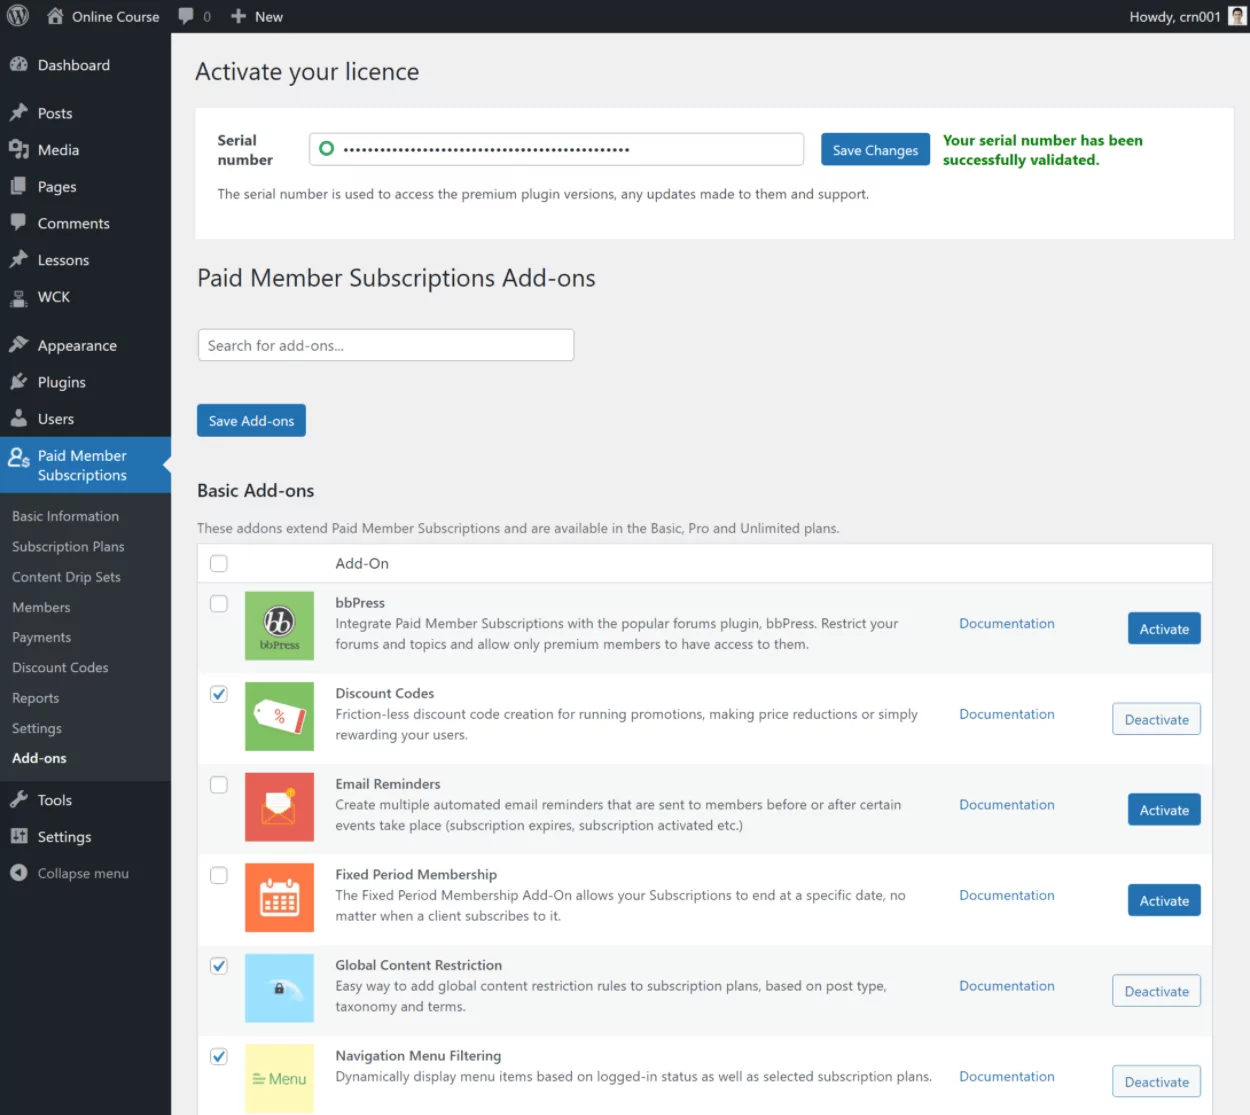Click the Search for add-ons field

point(386,345)
